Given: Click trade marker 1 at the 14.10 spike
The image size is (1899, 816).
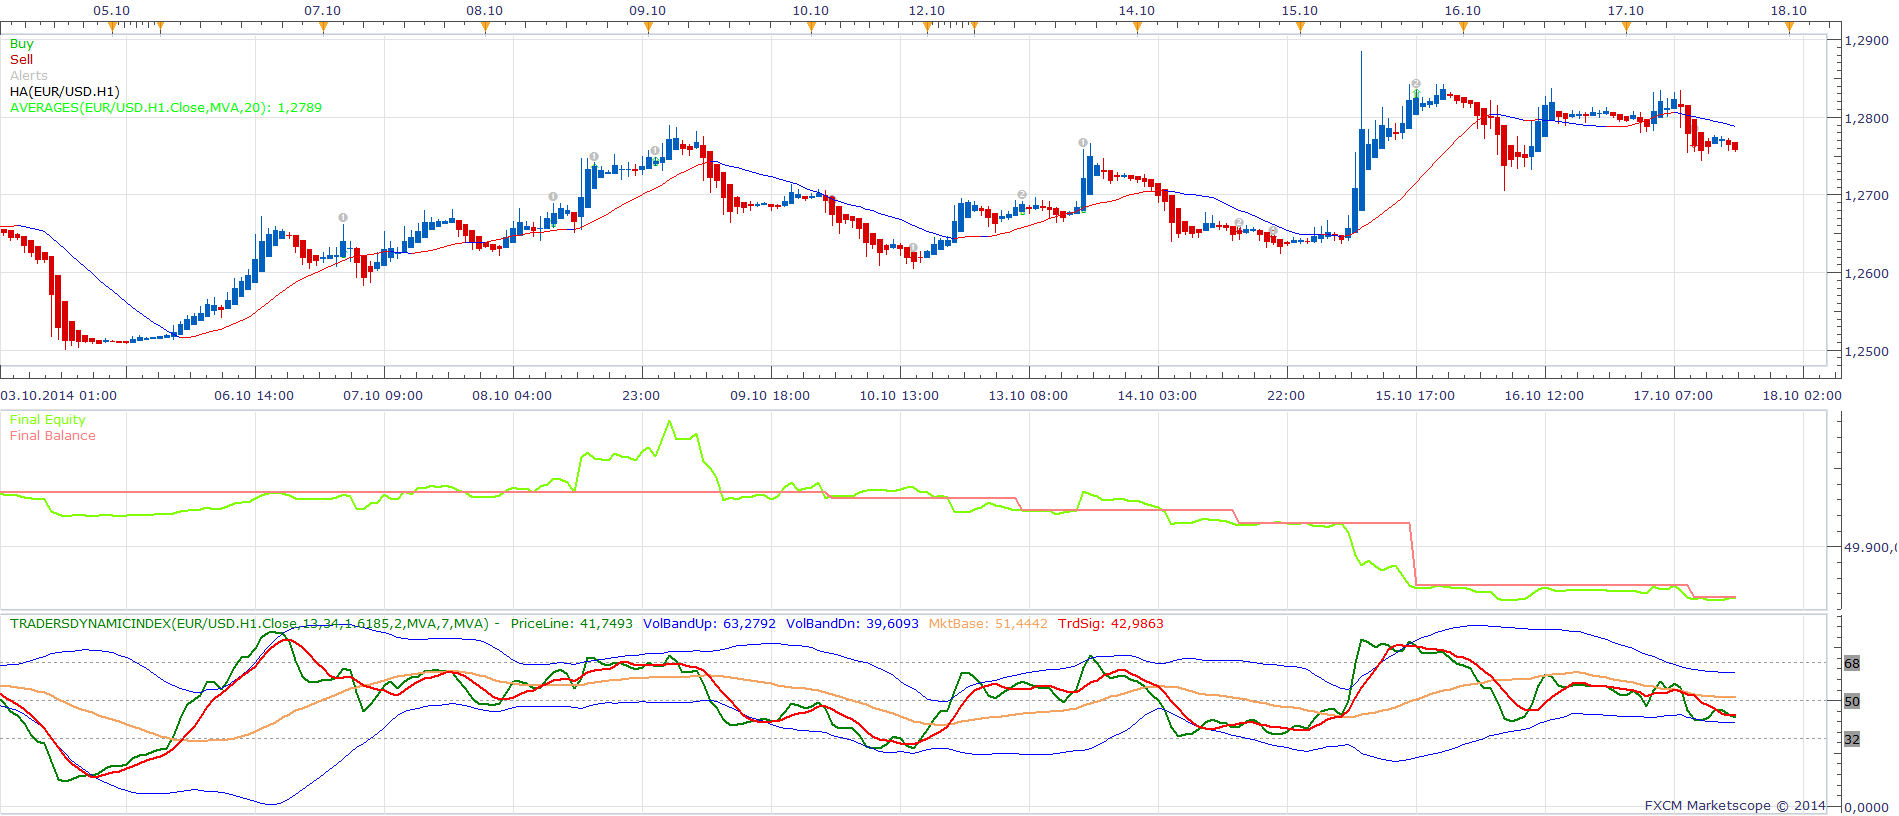Looking at the screenshot, I should (x=1083, y=143).
